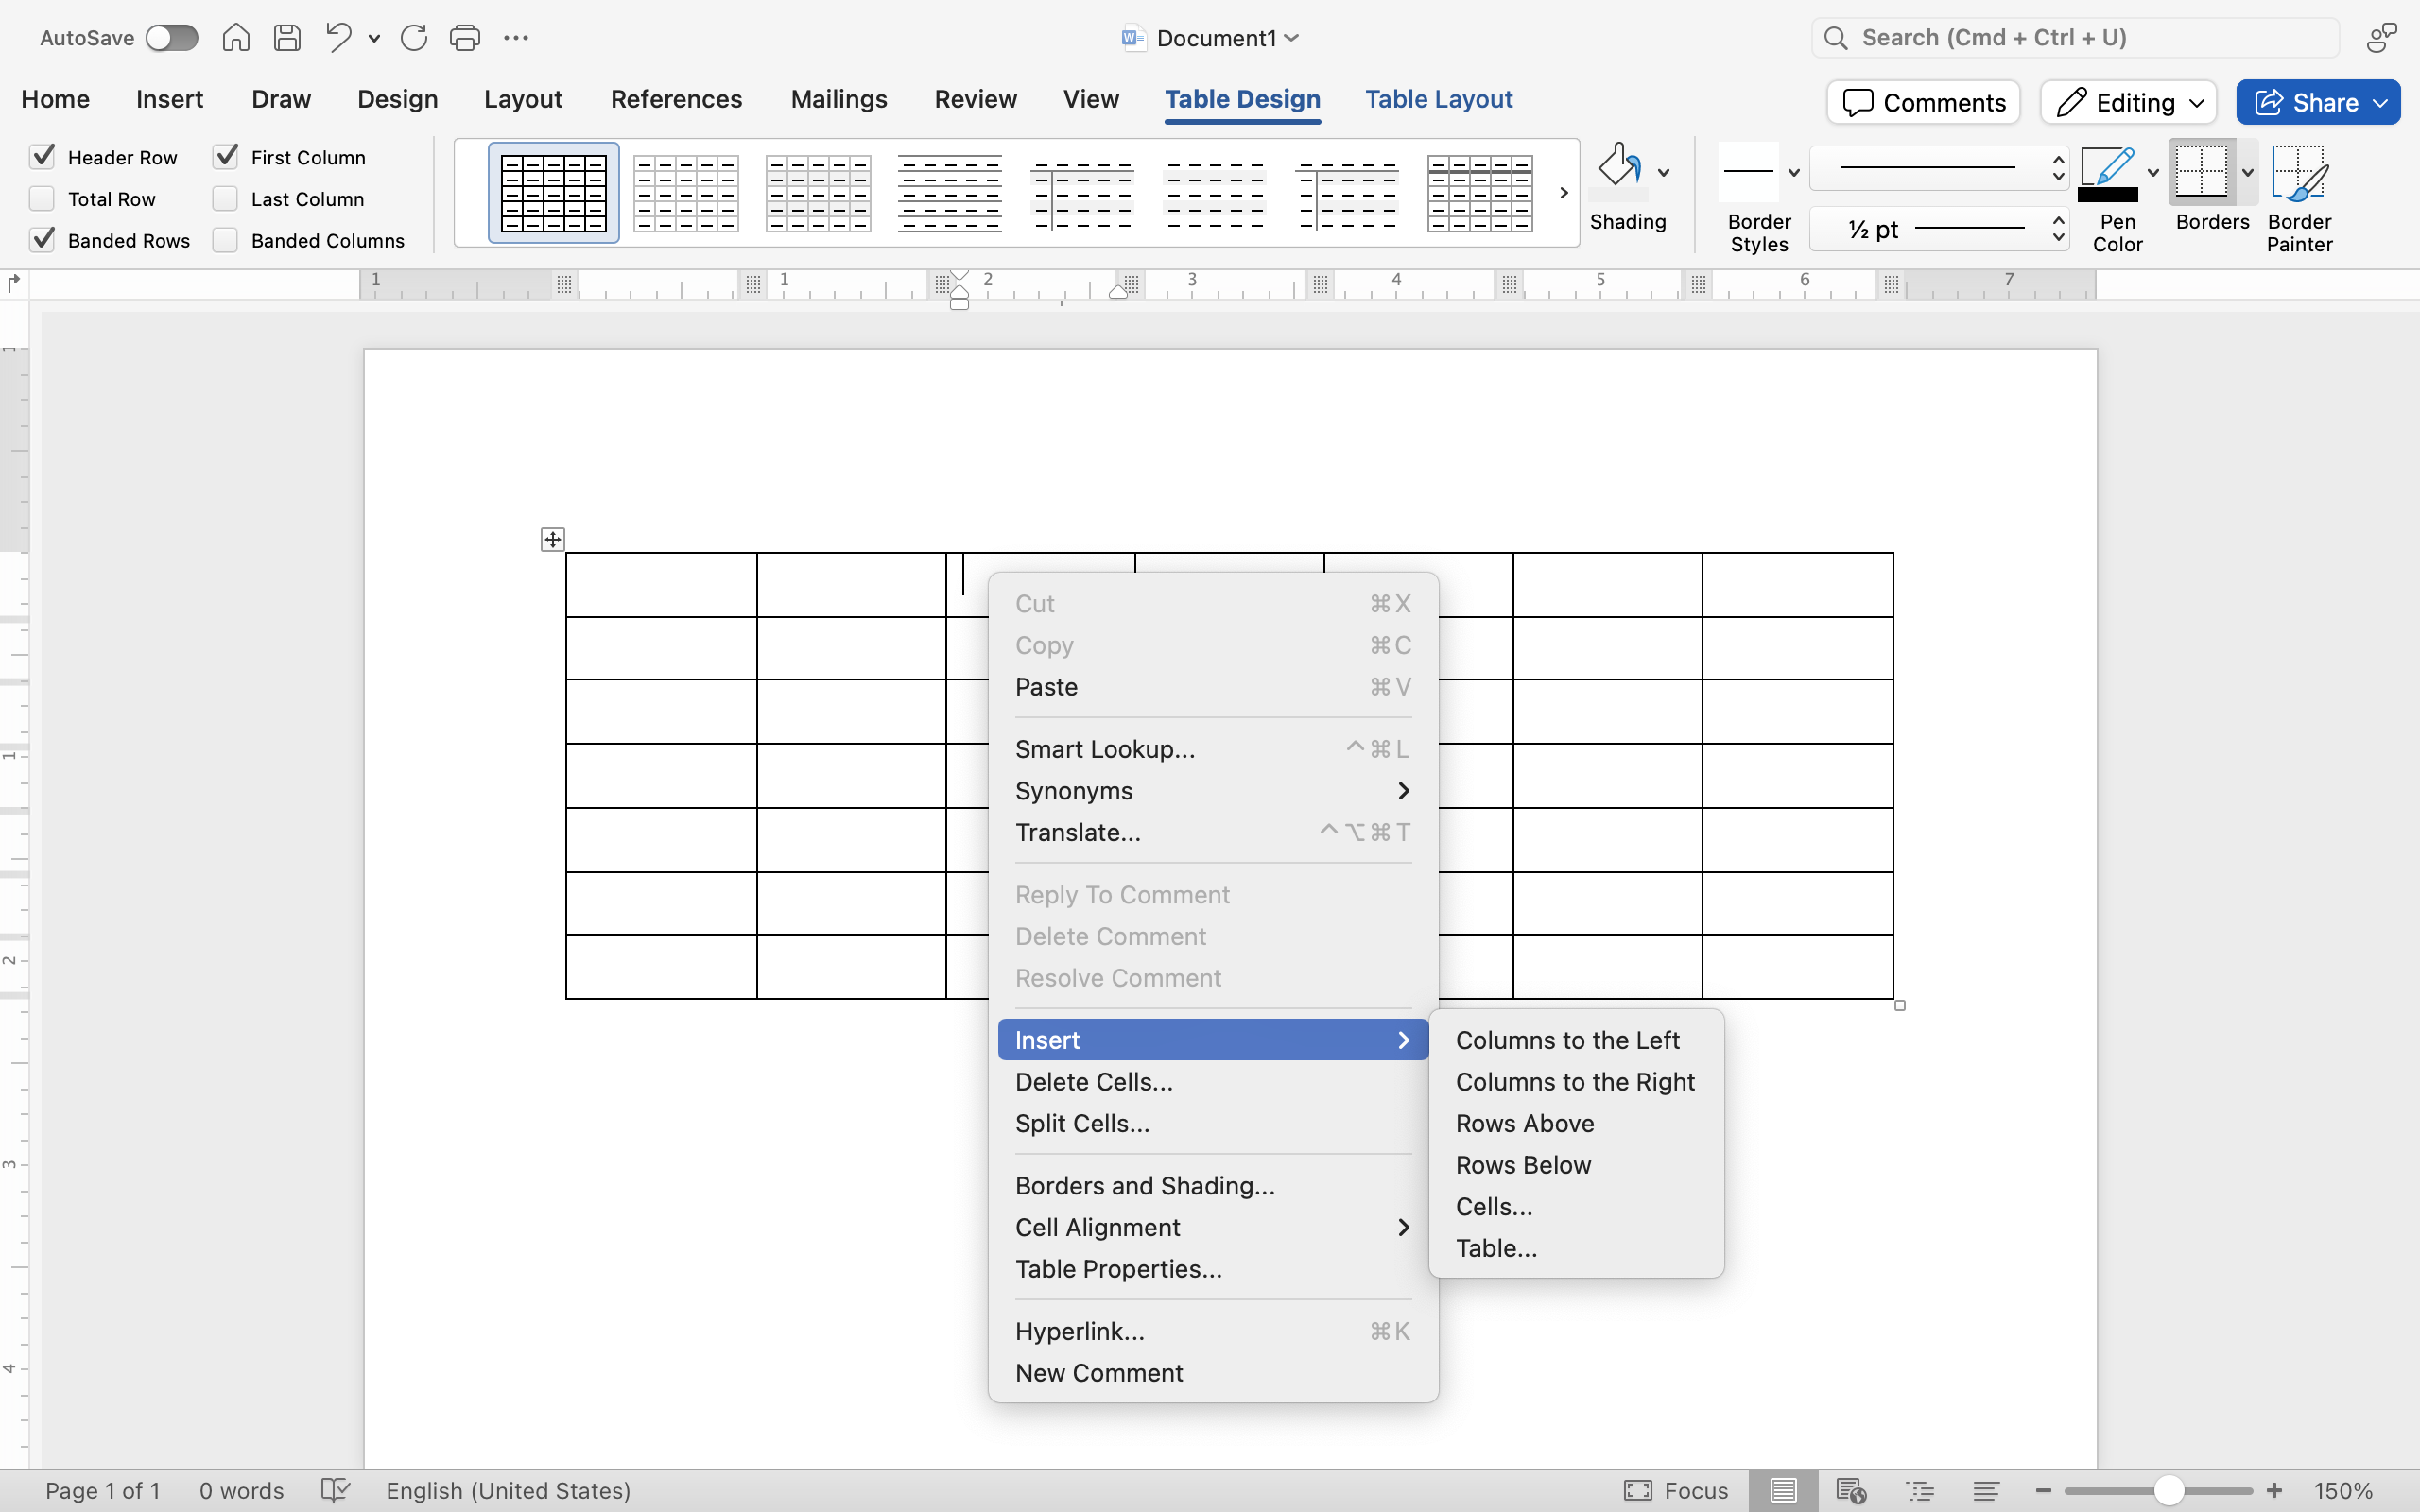Open the line style dropdown
Viewport: 2420px width, 1512px height.
[1939, 168]
